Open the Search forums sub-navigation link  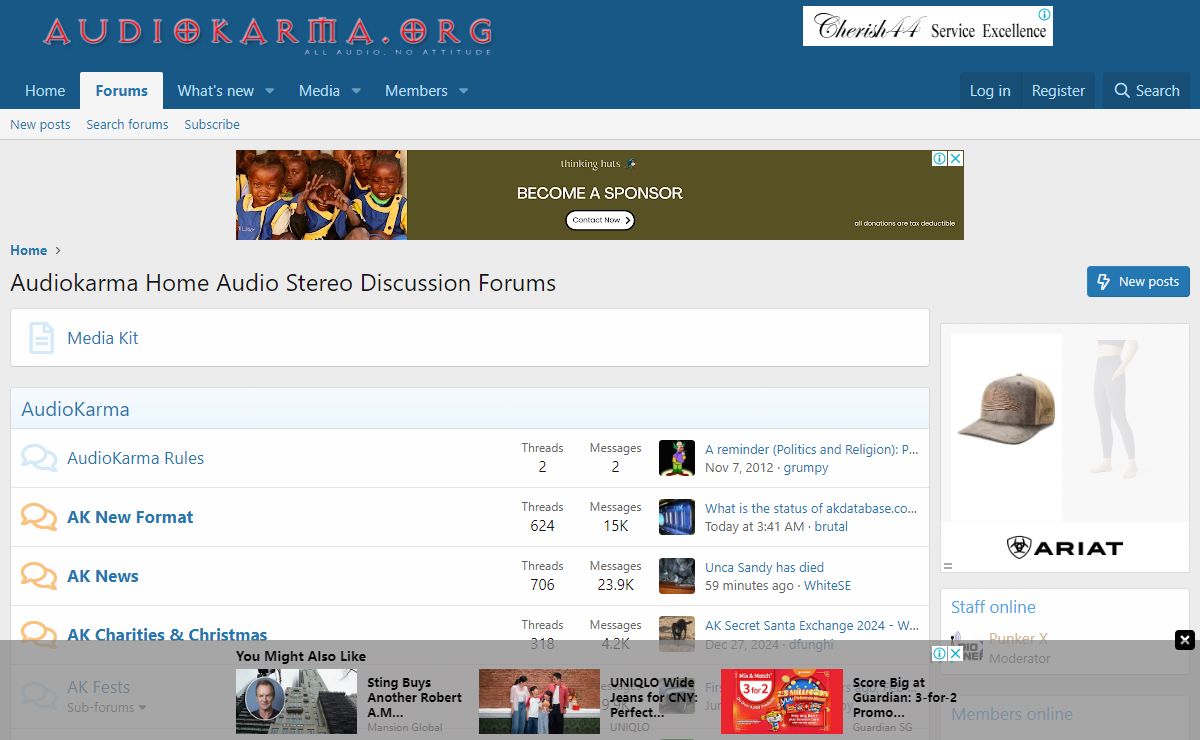[127, 124]
